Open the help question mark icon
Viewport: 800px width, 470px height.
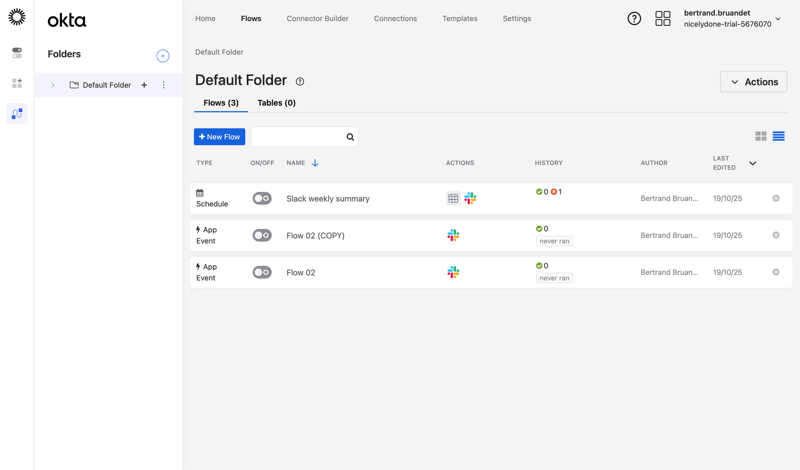(634, 18)
